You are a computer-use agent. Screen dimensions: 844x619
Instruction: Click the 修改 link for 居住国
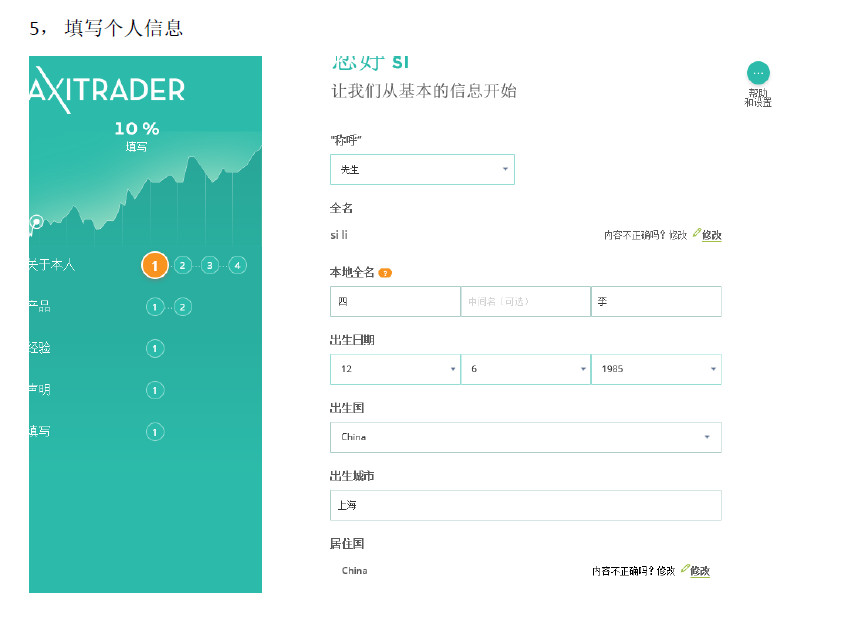pyautogui.click(x=700, y=571)
